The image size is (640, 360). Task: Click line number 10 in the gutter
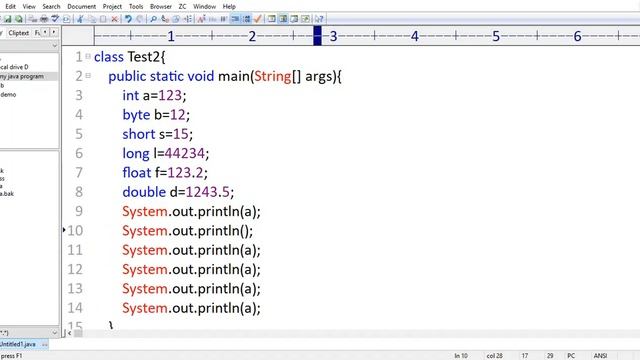tap(75, 231)
